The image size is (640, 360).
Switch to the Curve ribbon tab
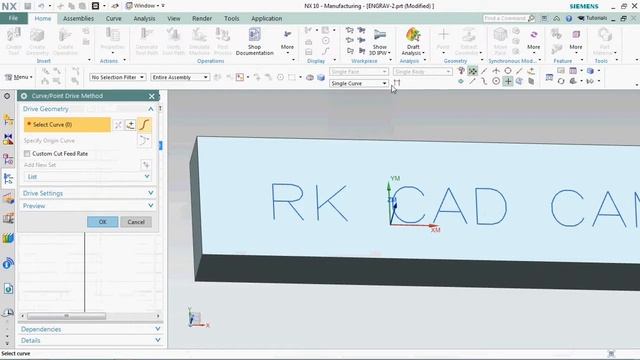click(x=113, y=18)
